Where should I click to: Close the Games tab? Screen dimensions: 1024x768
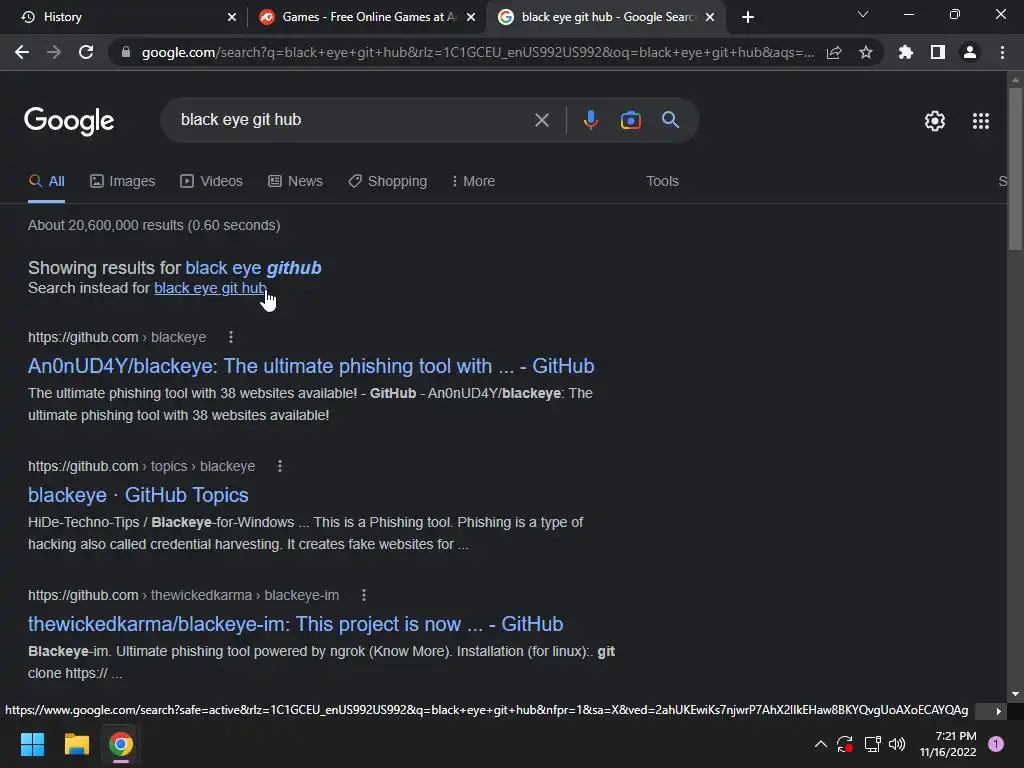click(471, 17)
